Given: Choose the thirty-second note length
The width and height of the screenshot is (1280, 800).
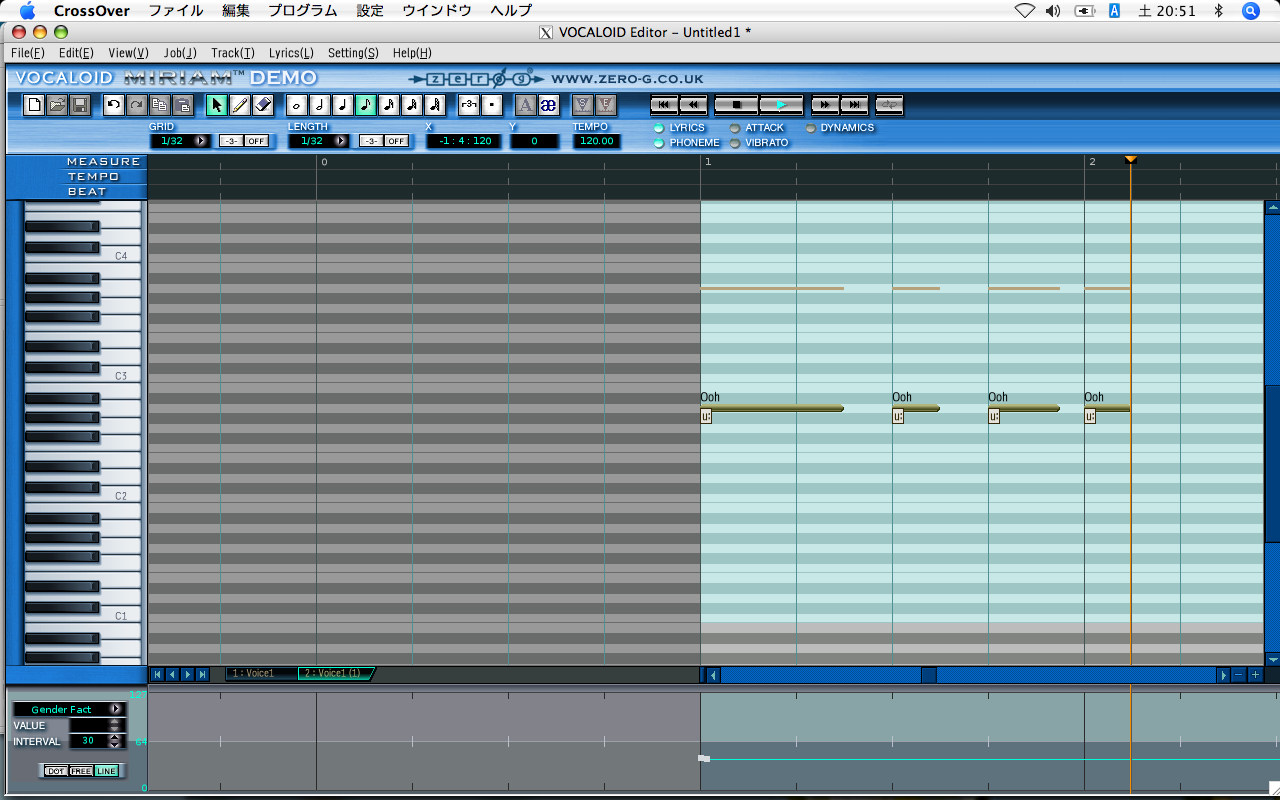Looking at the screenshot, I should coord(412,105).
